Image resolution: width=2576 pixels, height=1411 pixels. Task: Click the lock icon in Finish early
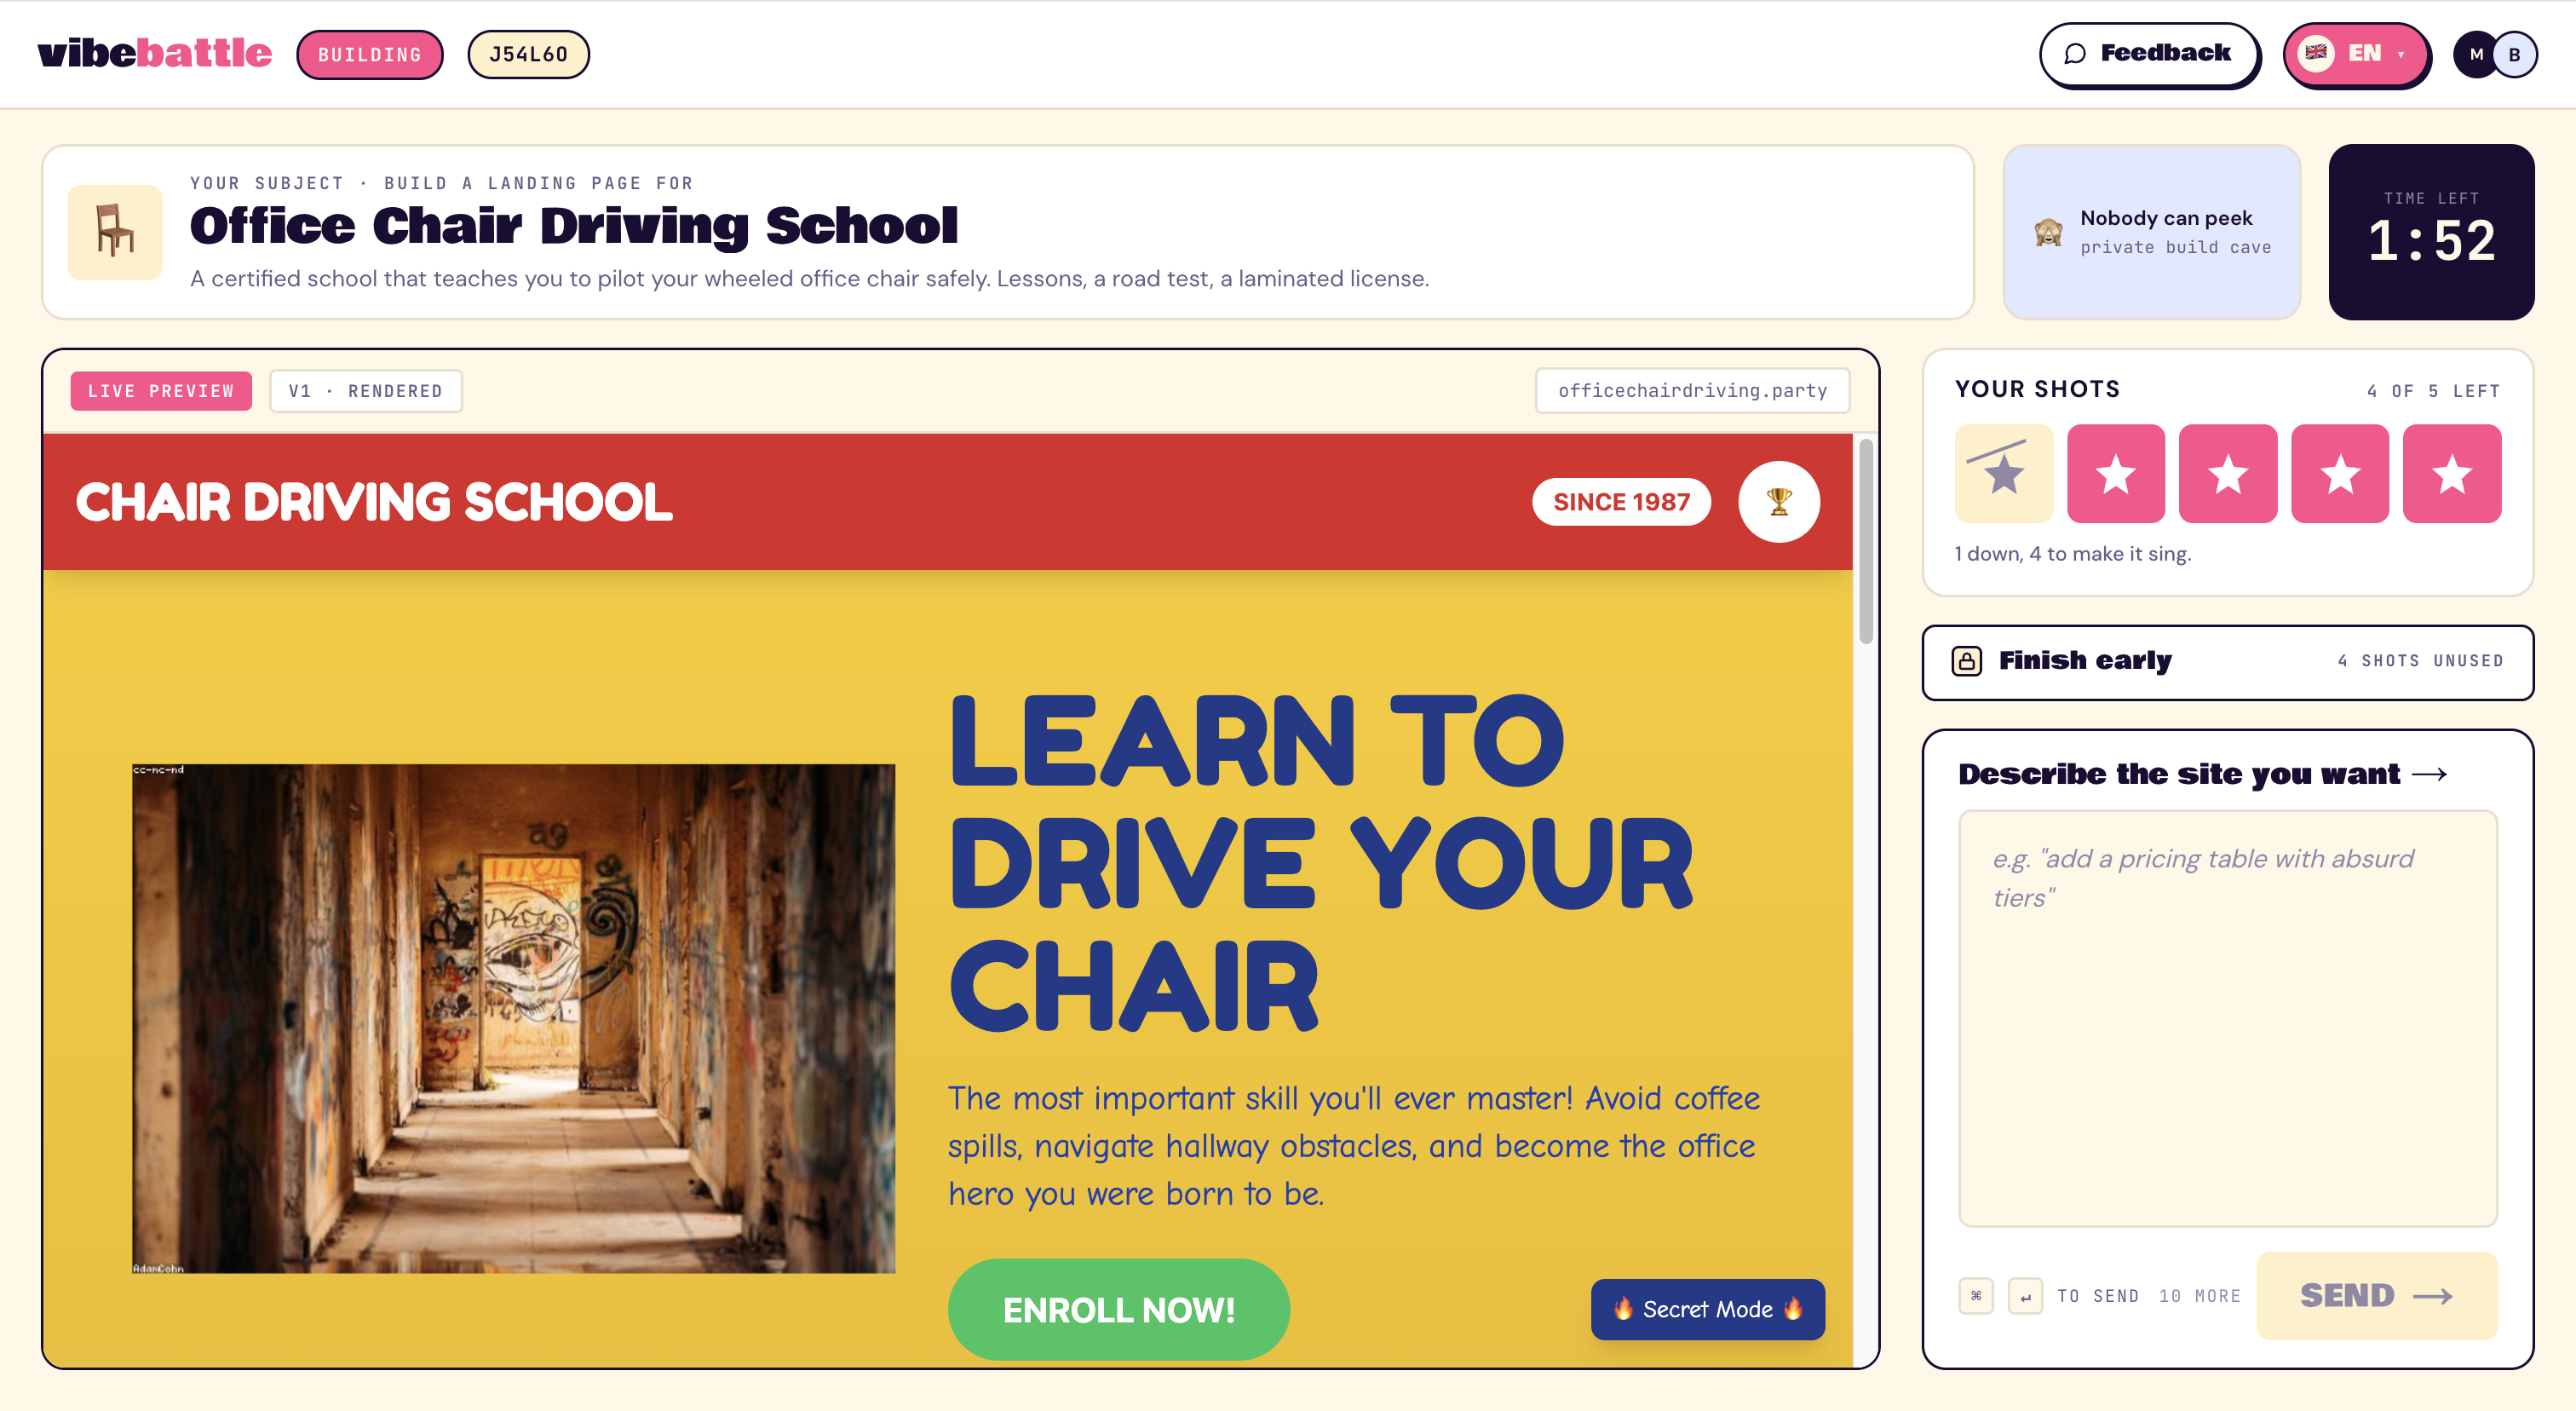pyautogui.click(x=1967, y=661)
